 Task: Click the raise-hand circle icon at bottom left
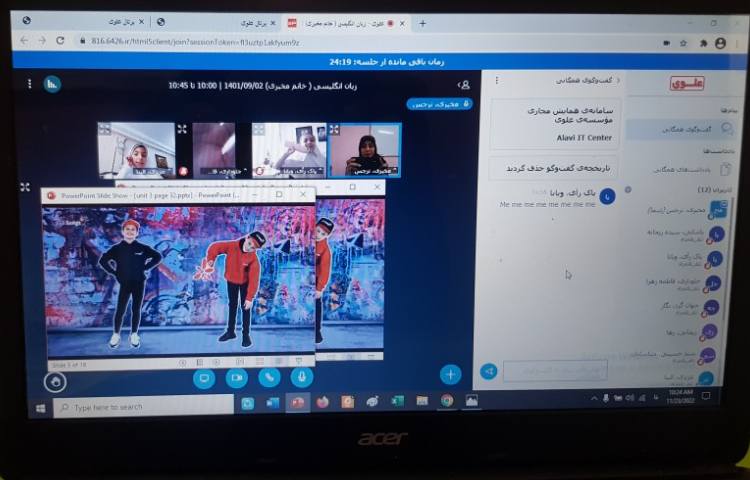(x=55, y=382)
